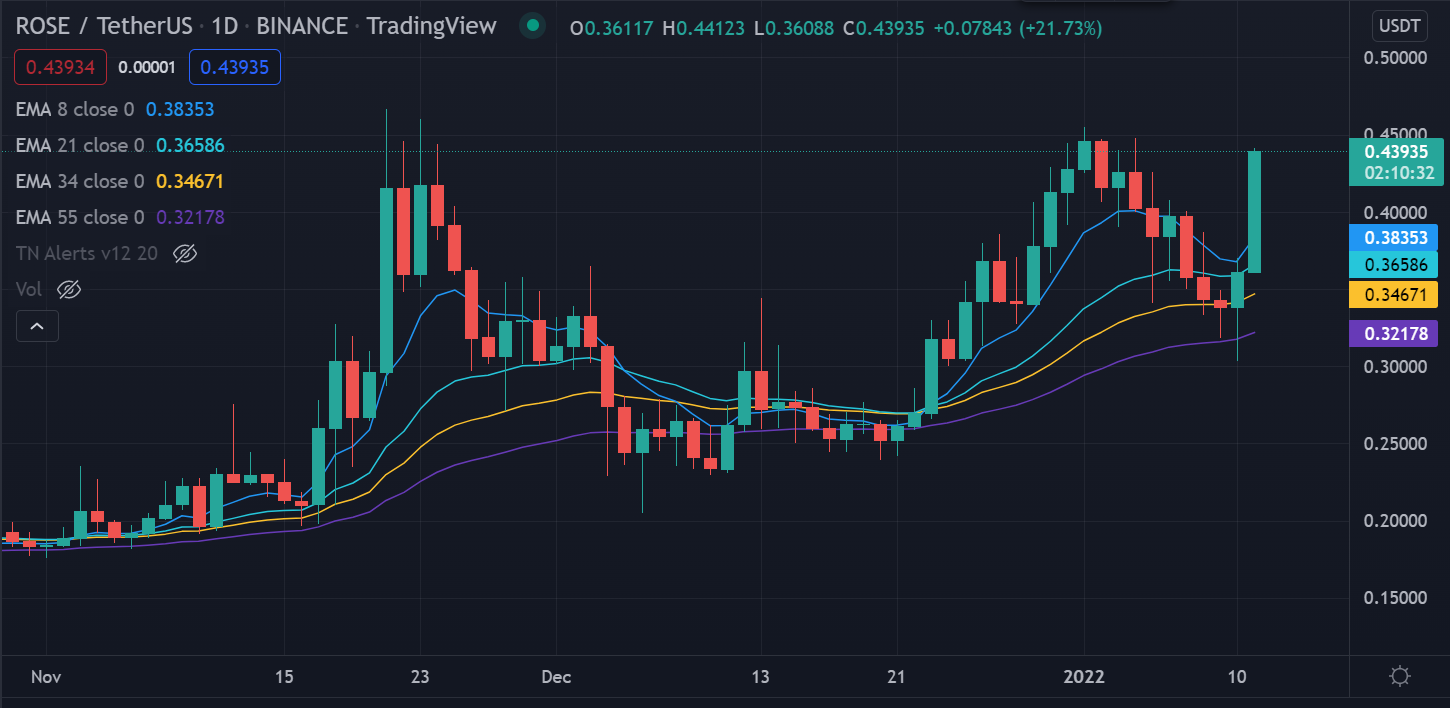Viewport: 1450px width, 708px height.
Task: Click the BINANCE exchange label
Action: (301, 27)
